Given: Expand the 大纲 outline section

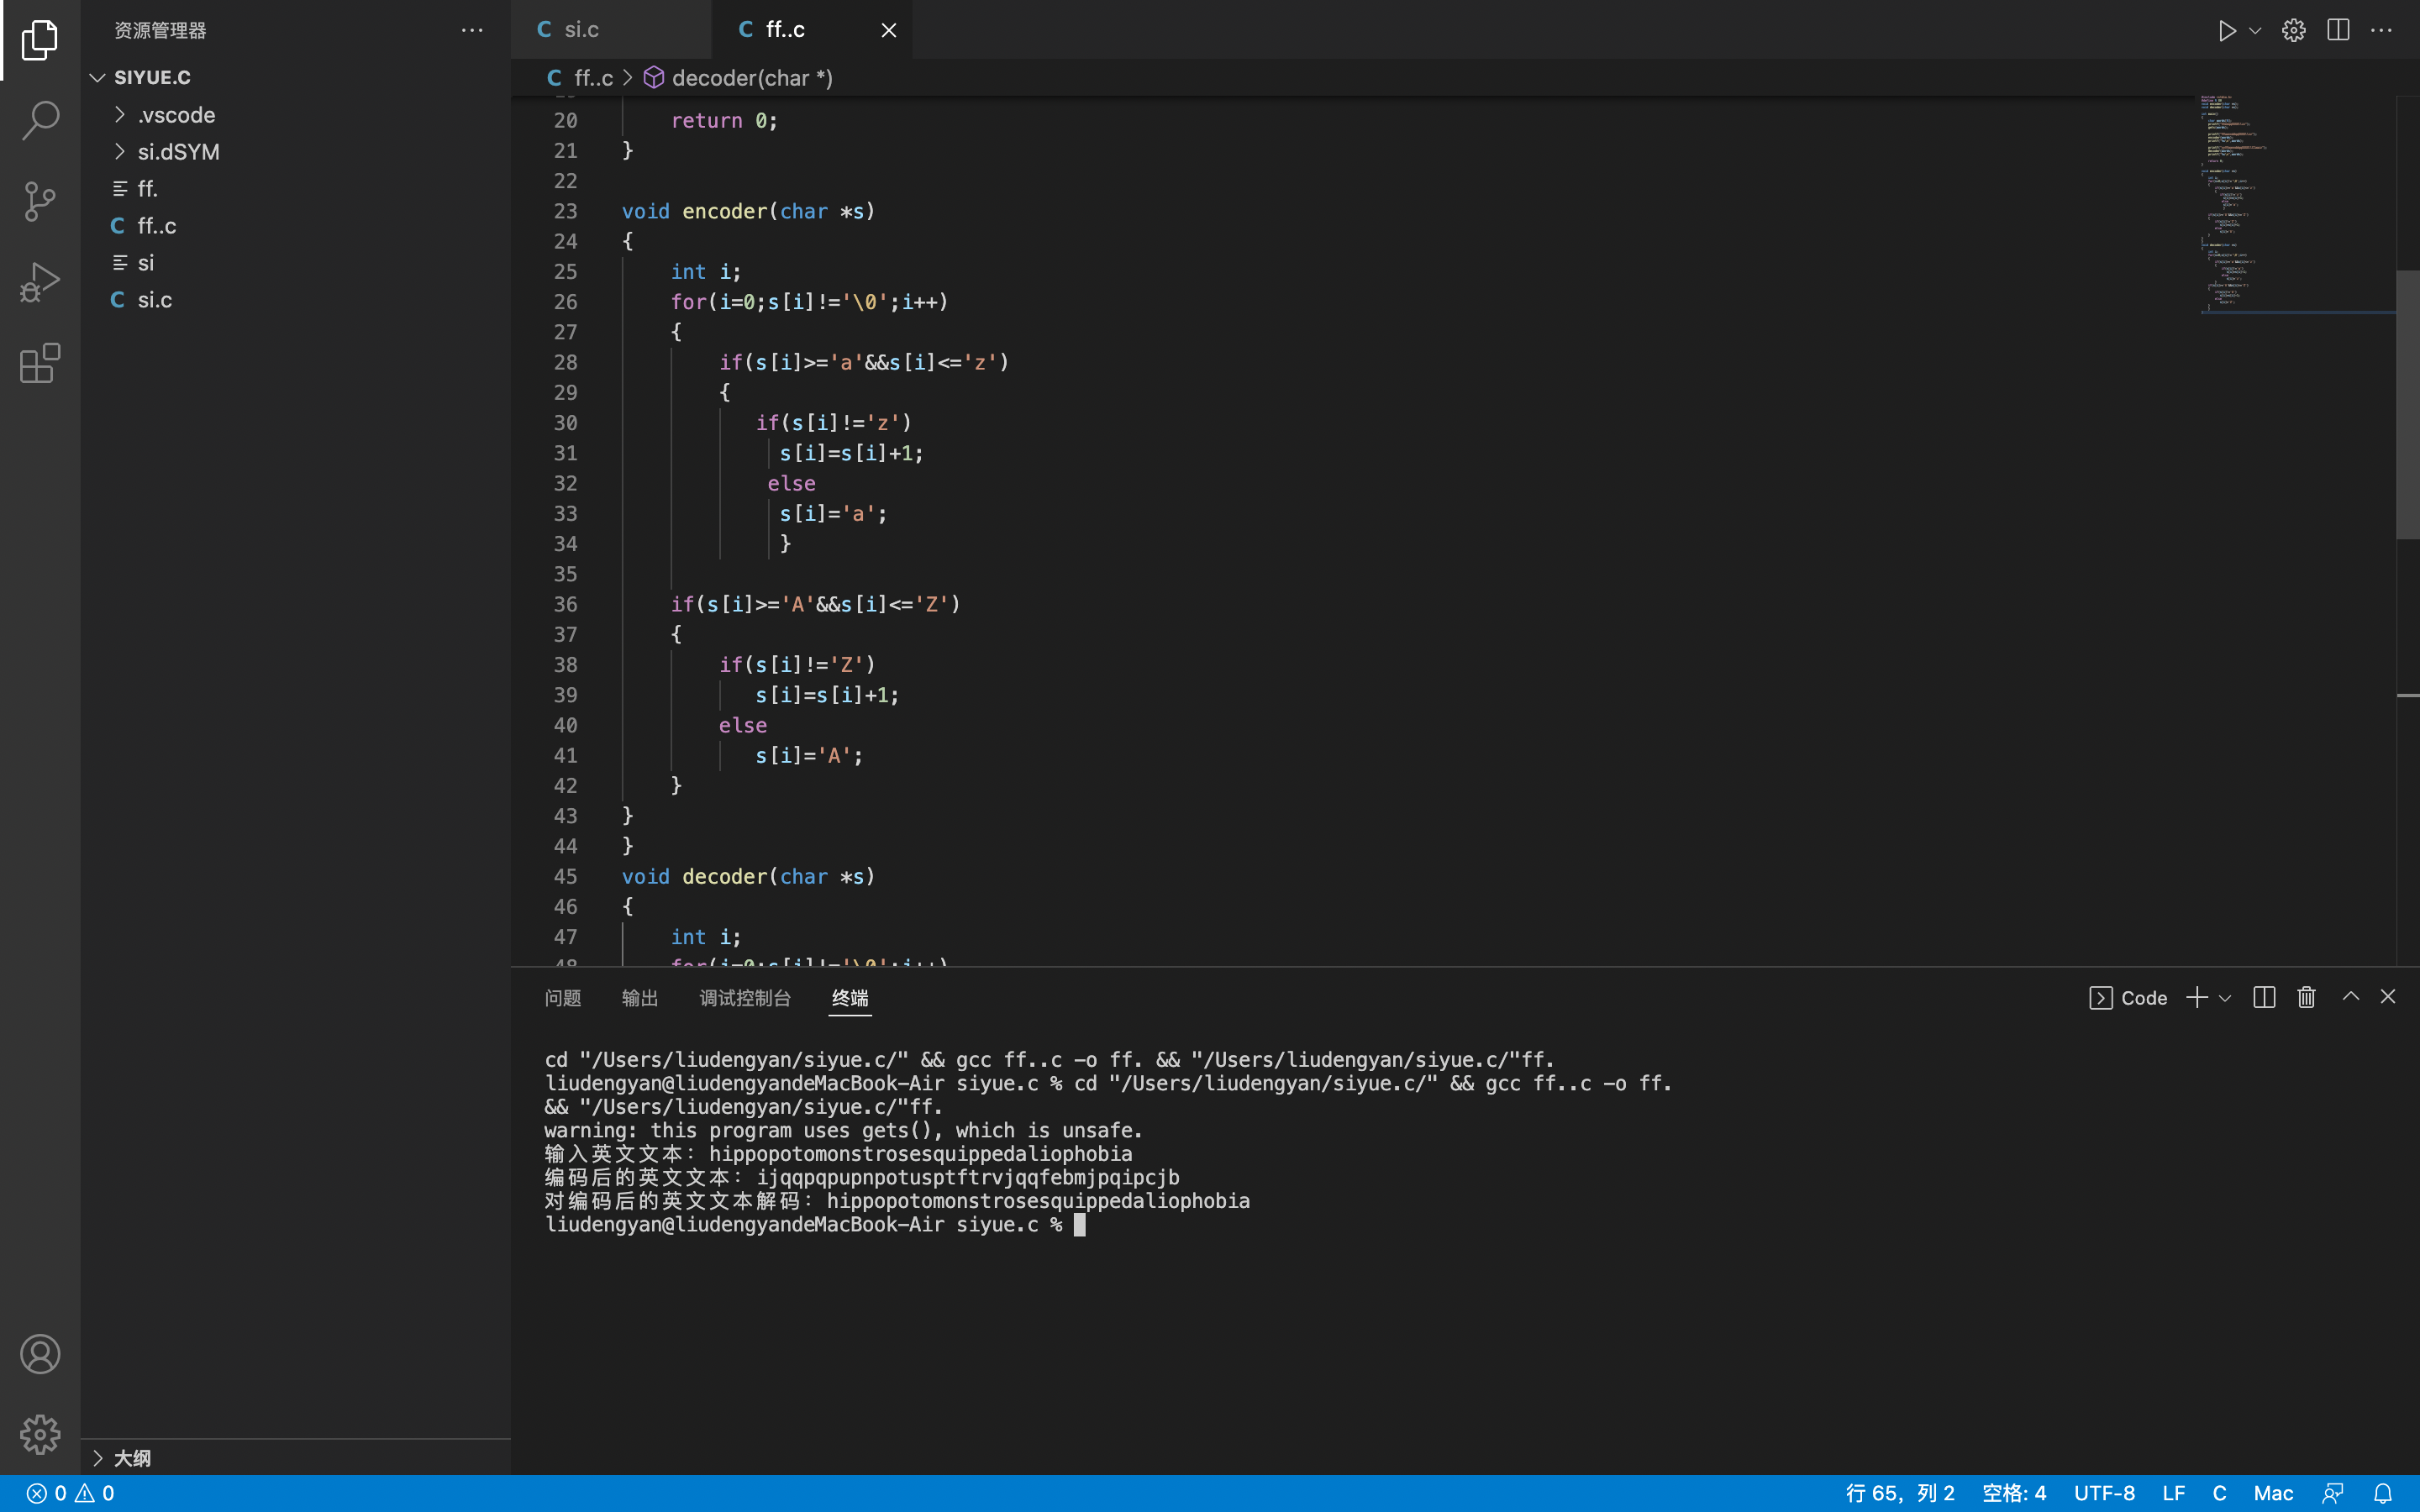Looking at the screenshot, I should [x=132, y=1458].
